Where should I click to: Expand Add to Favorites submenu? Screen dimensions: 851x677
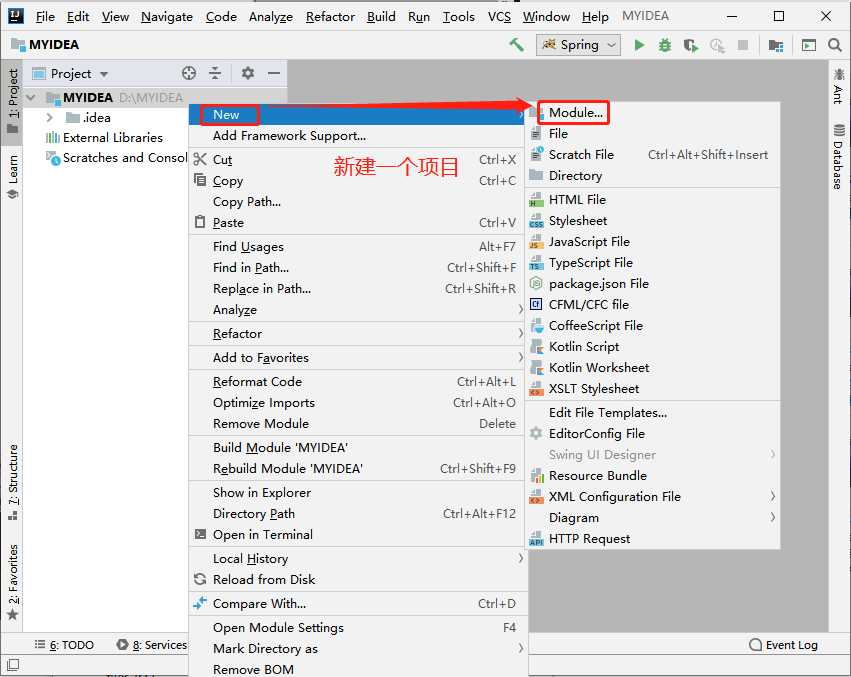[357, 358]
